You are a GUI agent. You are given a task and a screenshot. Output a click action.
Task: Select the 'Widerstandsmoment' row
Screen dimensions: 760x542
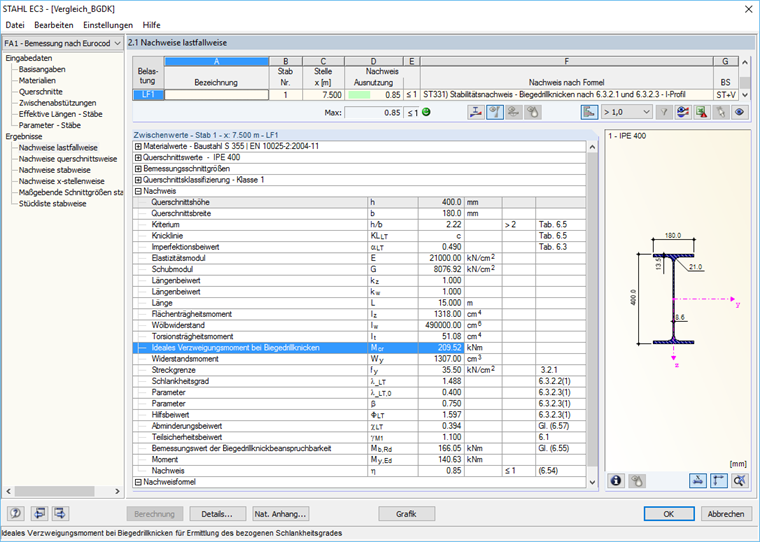pyautogui.click(x=359, y=359)
